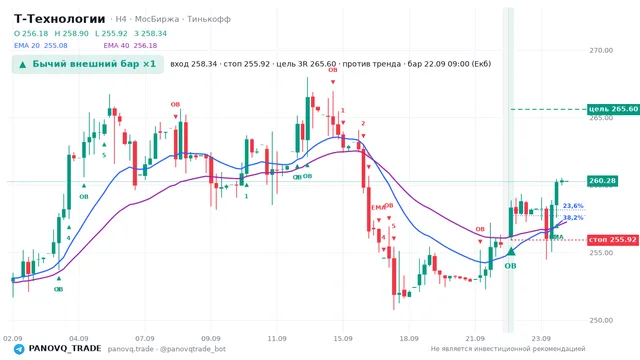
Task: Click the 270.00 price axis label
Action: [x=601, y=51]
